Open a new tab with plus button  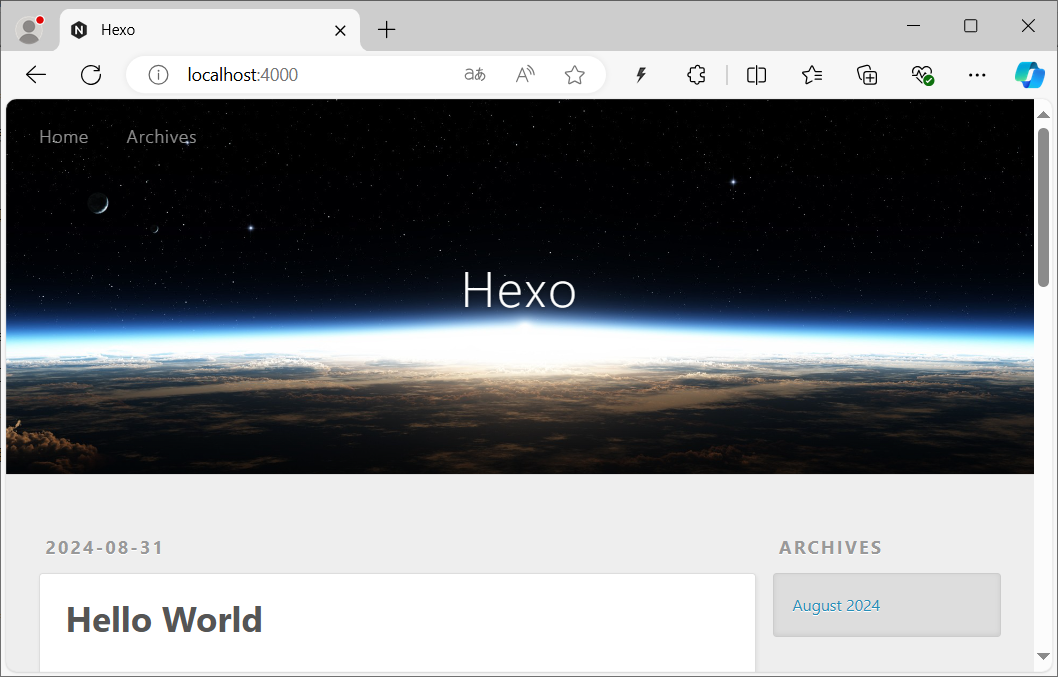(x=387, y=30)
